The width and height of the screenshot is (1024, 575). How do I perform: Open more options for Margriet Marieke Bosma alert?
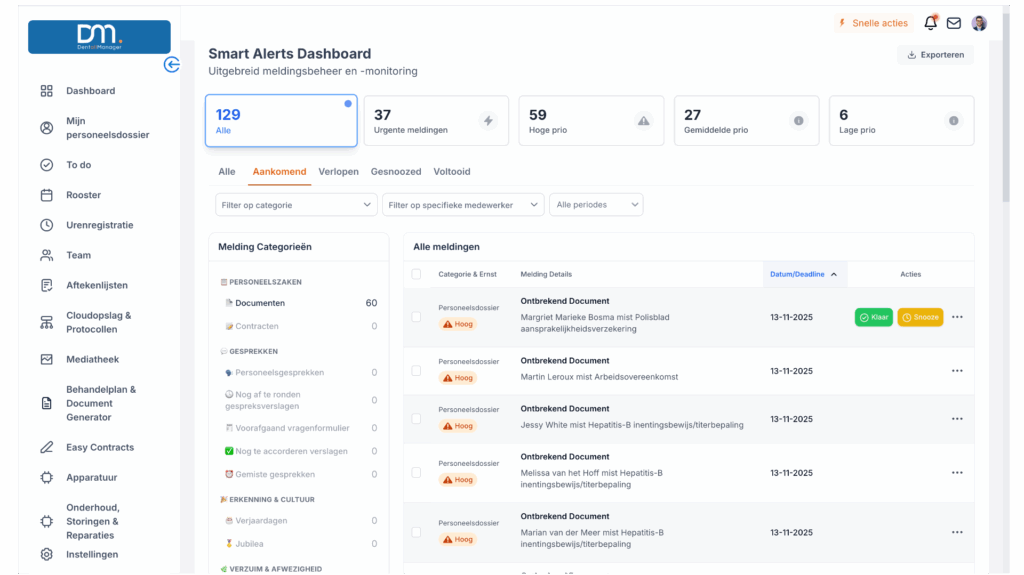pos(957,317)
